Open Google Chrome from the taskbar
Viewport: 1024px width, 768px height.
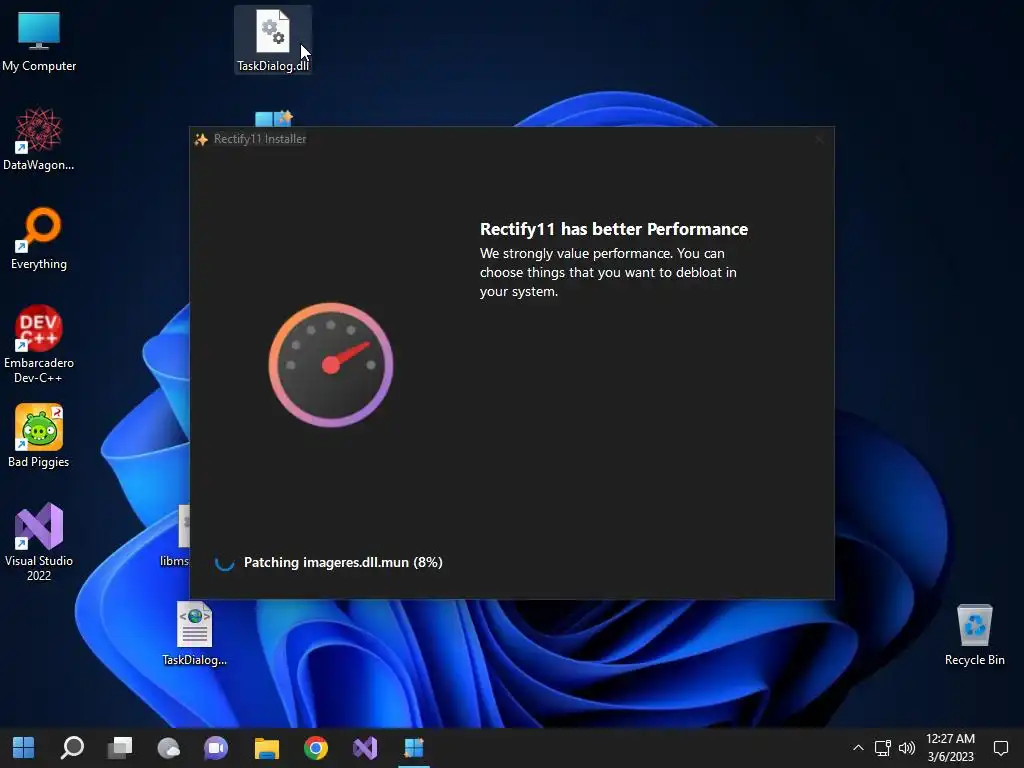(x=315, y=748)
